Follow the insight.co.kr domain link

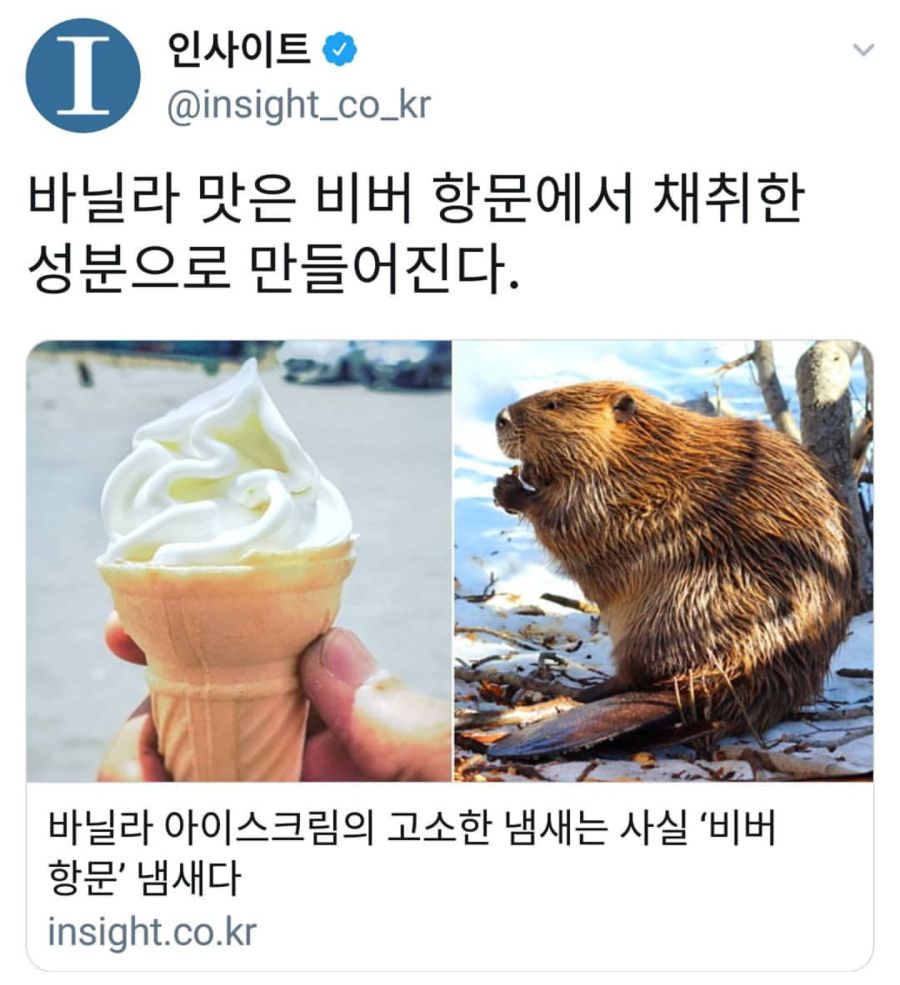152,932
